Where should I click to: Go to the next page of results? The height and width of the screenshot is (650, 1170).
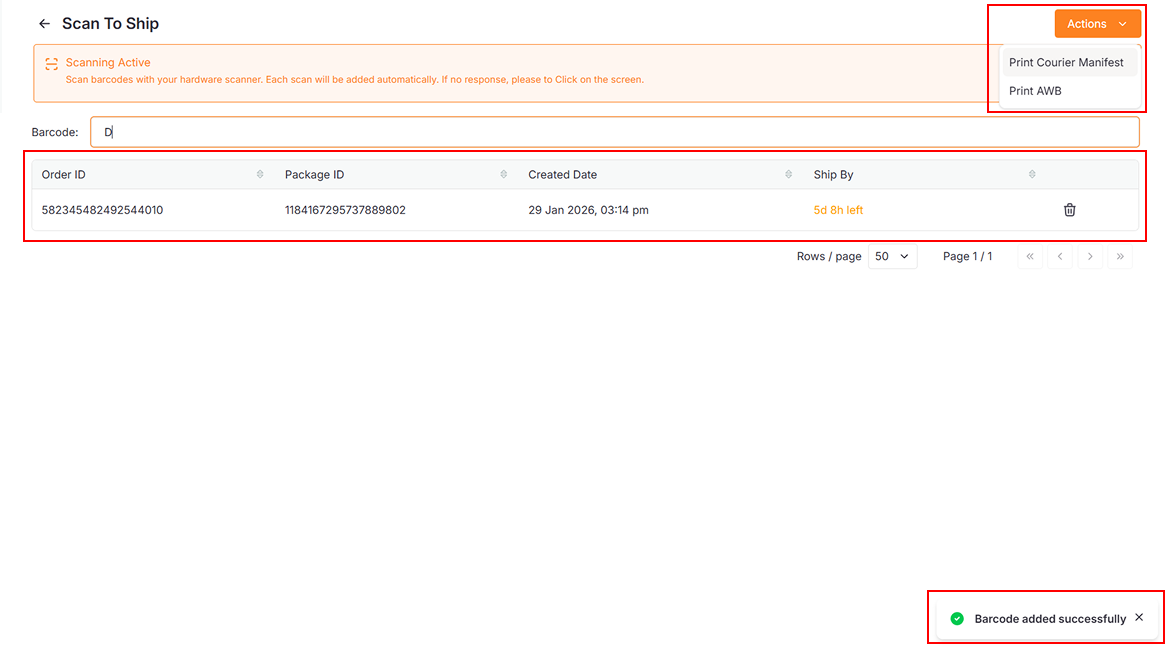[1090, 257]
